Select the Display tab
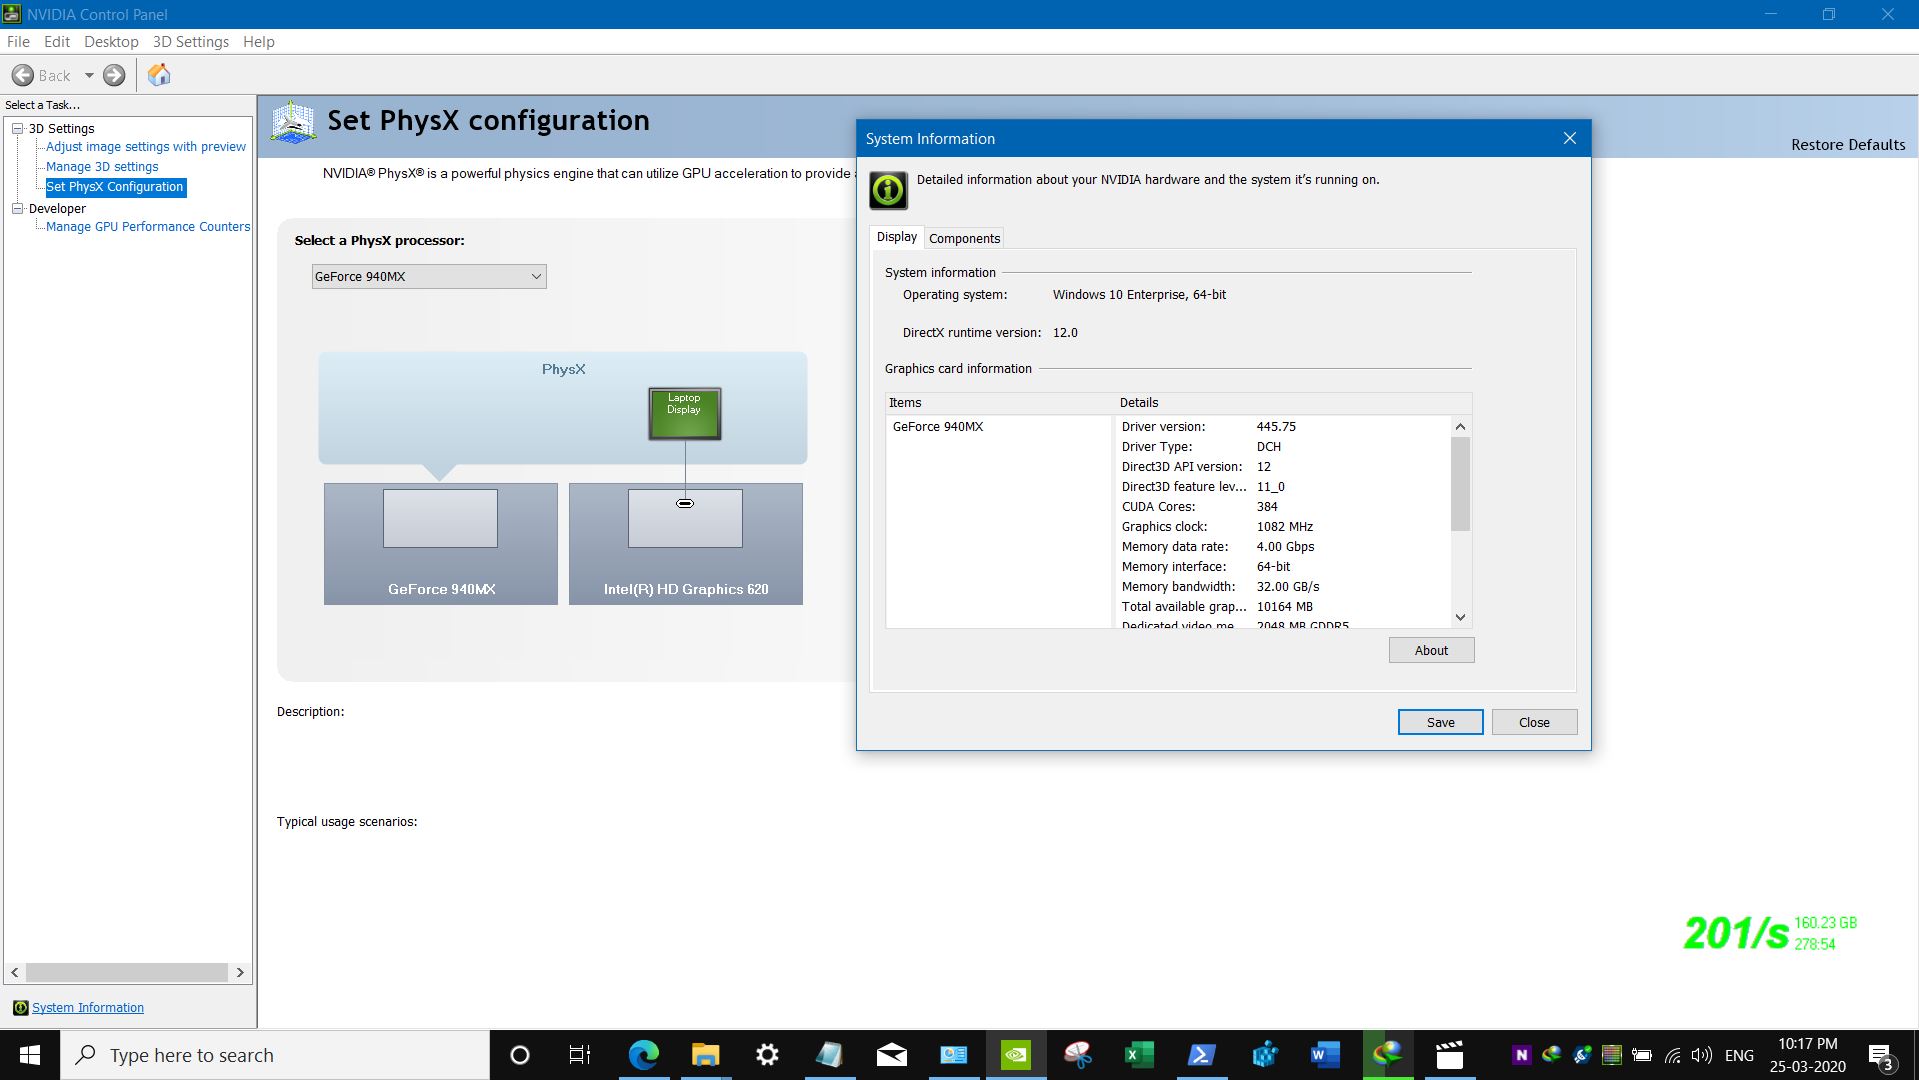 click(x=897, y=237)
